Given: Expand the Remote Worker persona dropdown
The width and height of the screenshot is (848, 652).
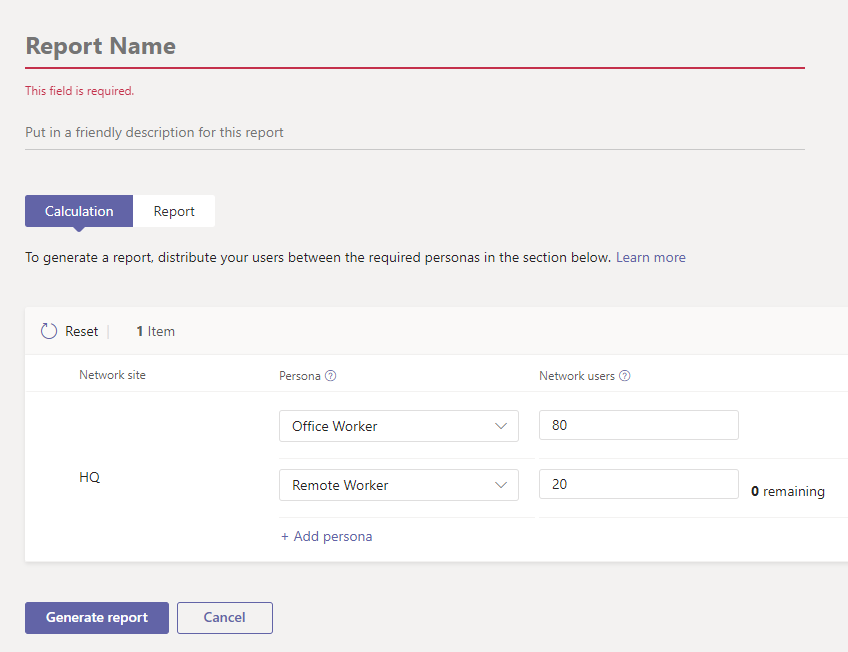Looking at the screenshot, I should coord(398,485).
